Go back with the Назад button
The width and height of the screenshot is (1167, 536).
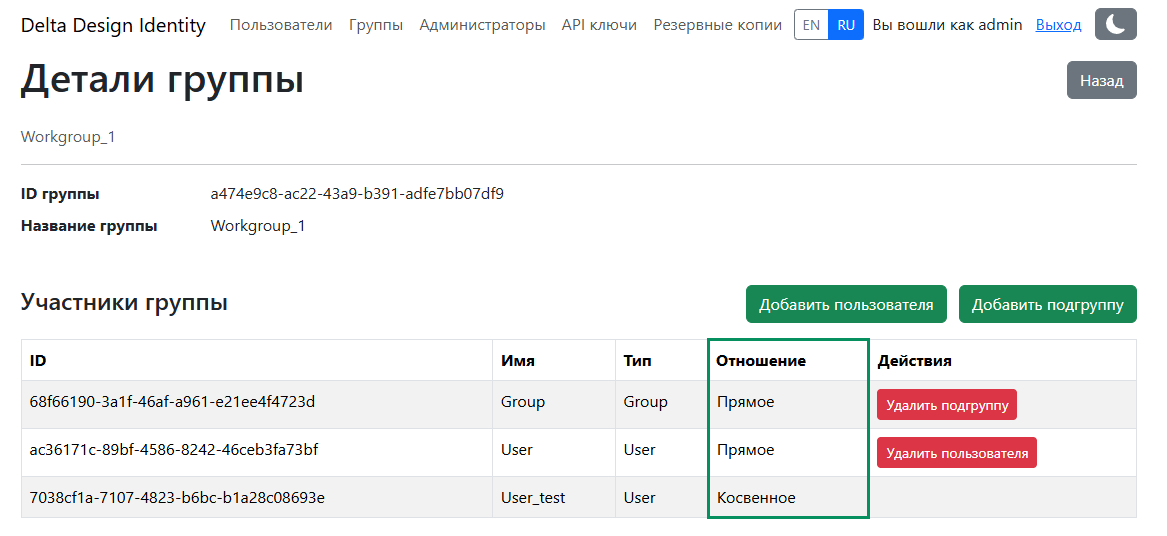tap(1102, 80)
